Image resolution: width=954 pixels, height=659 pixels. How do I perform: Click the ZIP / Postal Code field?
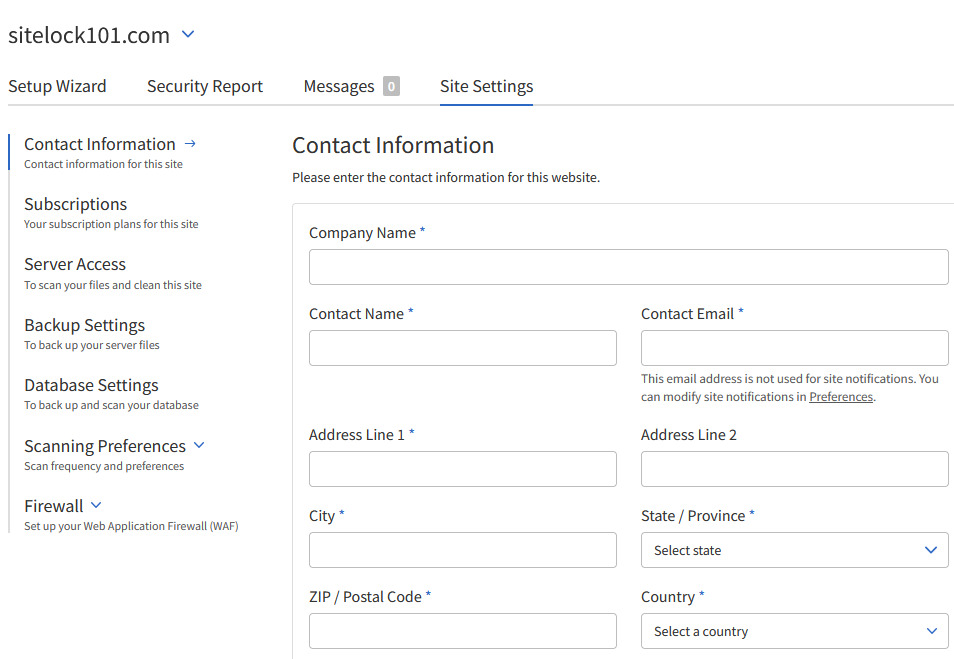[x=462, y=631]
